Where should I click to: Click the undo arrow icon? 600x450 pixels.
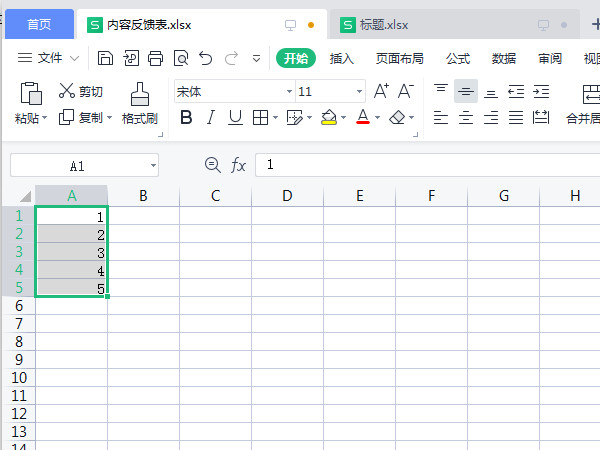206,58
